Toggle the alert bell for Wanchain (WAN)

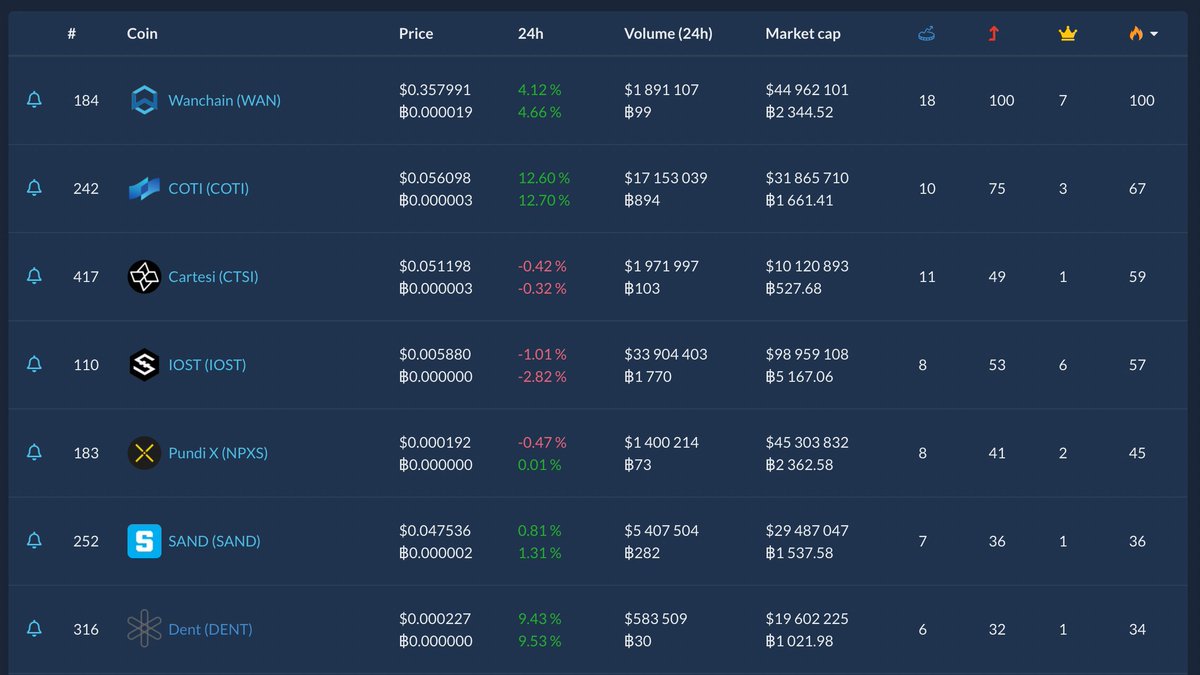(34, 100)
